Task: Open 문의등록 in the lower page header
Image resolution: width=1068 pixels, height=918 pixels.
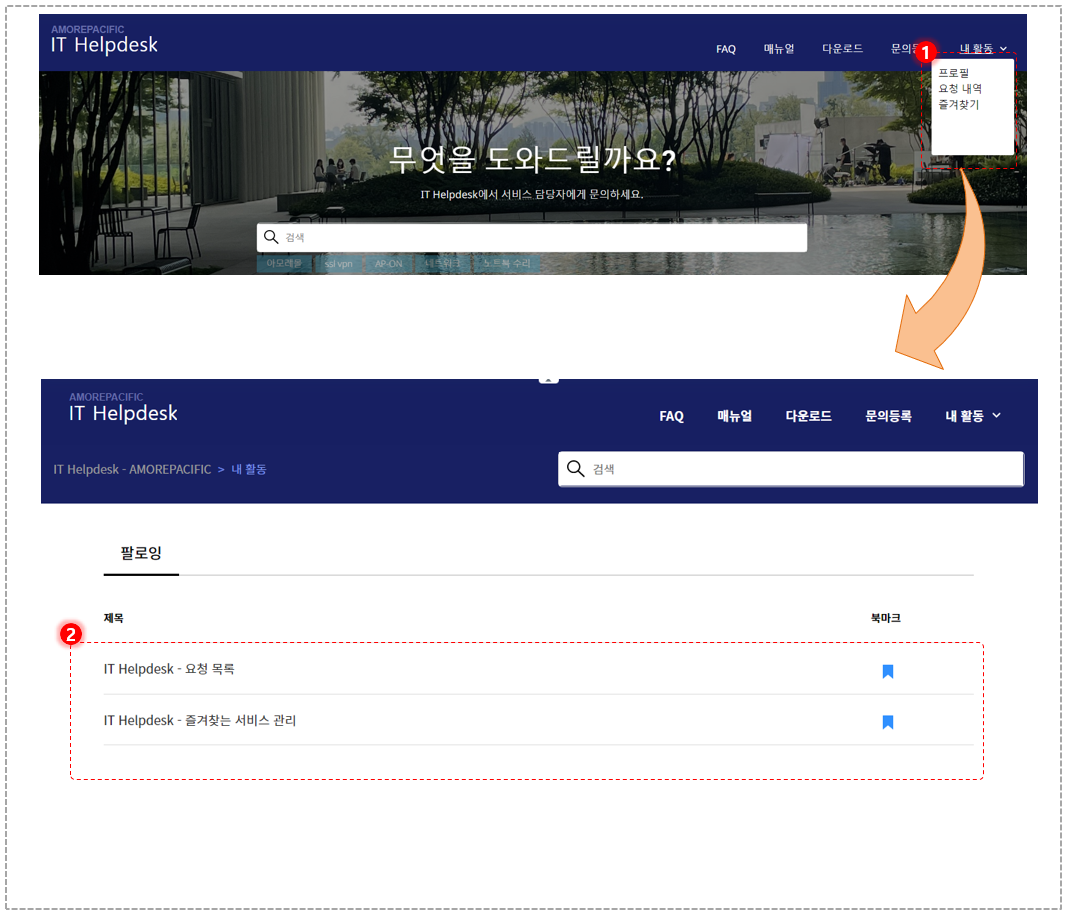Action: pyautogui.click(x=888, y=416)
